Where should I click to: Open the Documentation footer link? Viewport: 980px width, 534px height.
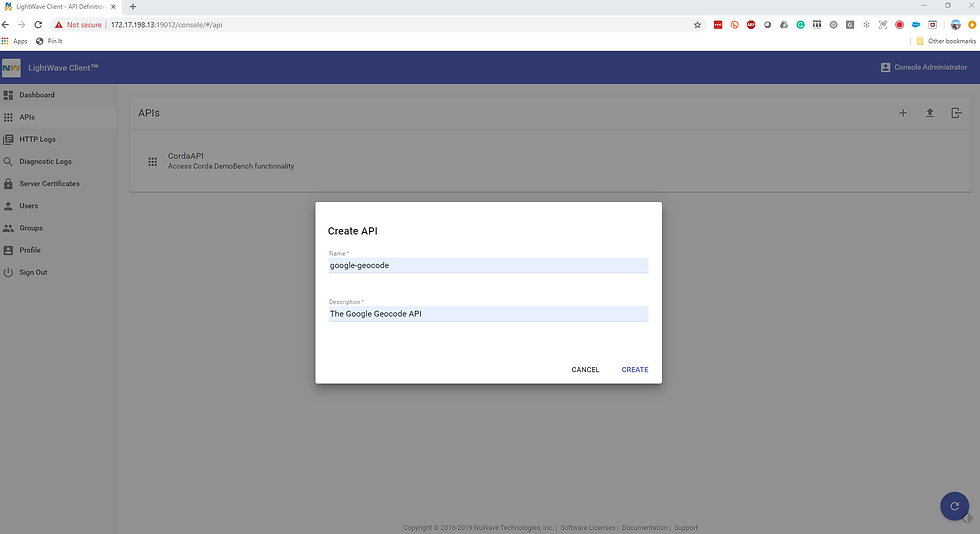click(644, 528)
